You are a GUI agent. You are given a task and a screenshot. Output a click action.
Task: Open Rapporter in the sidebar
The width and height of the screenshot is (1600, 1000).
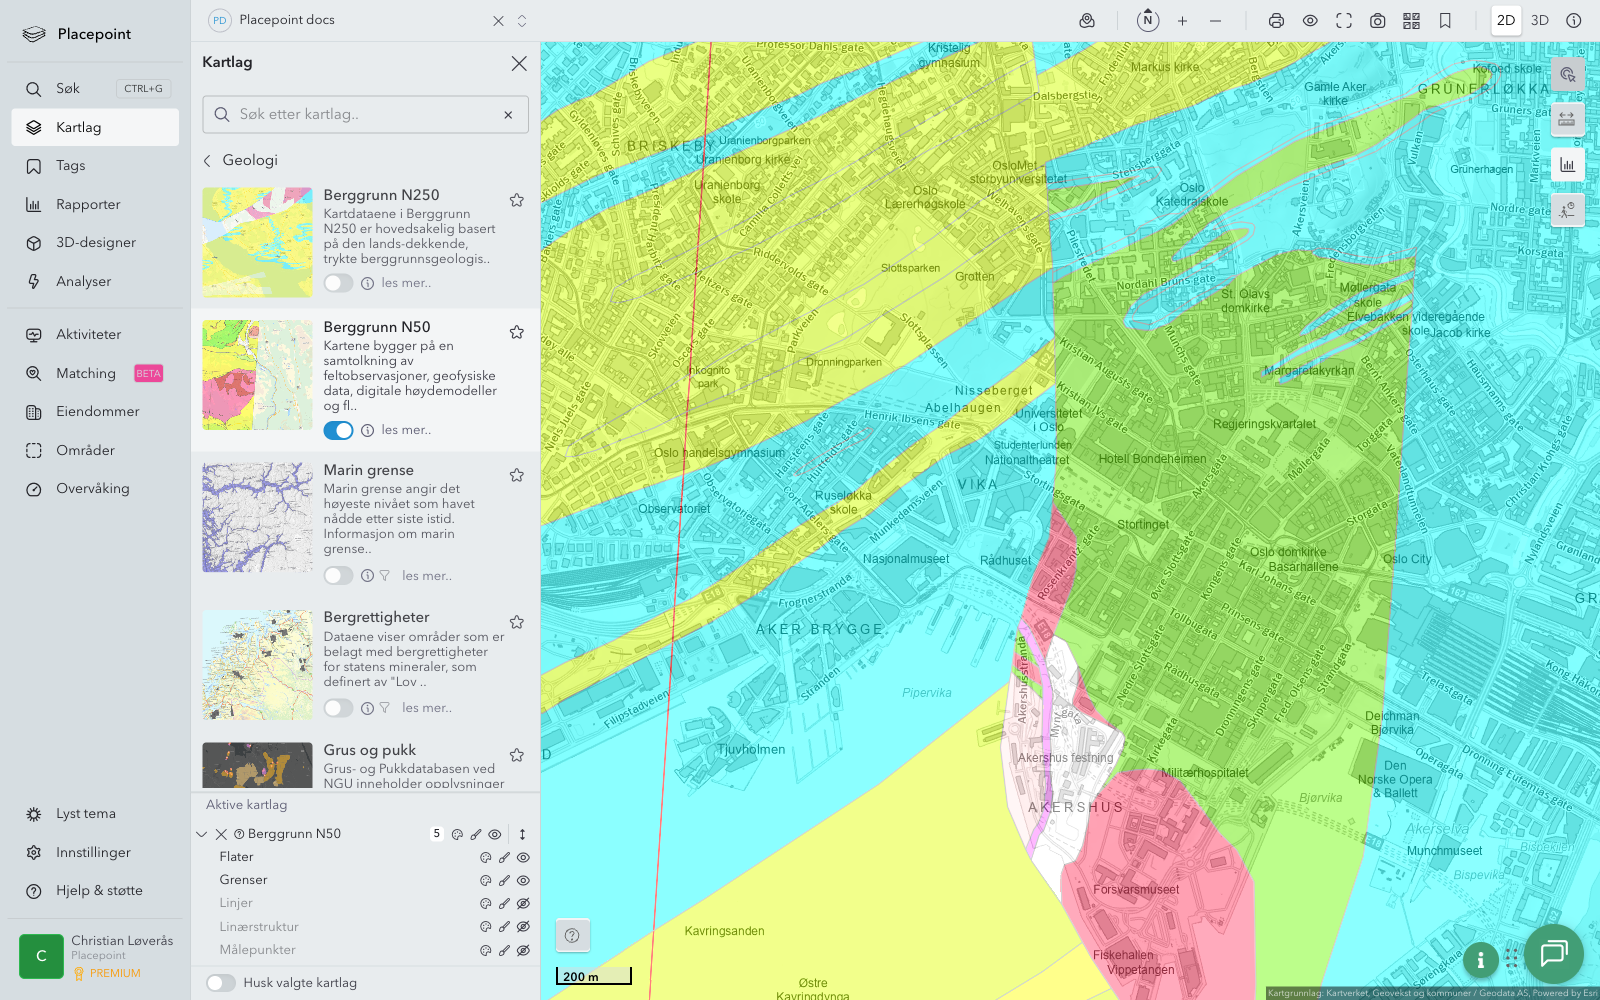tap(88, 204)
